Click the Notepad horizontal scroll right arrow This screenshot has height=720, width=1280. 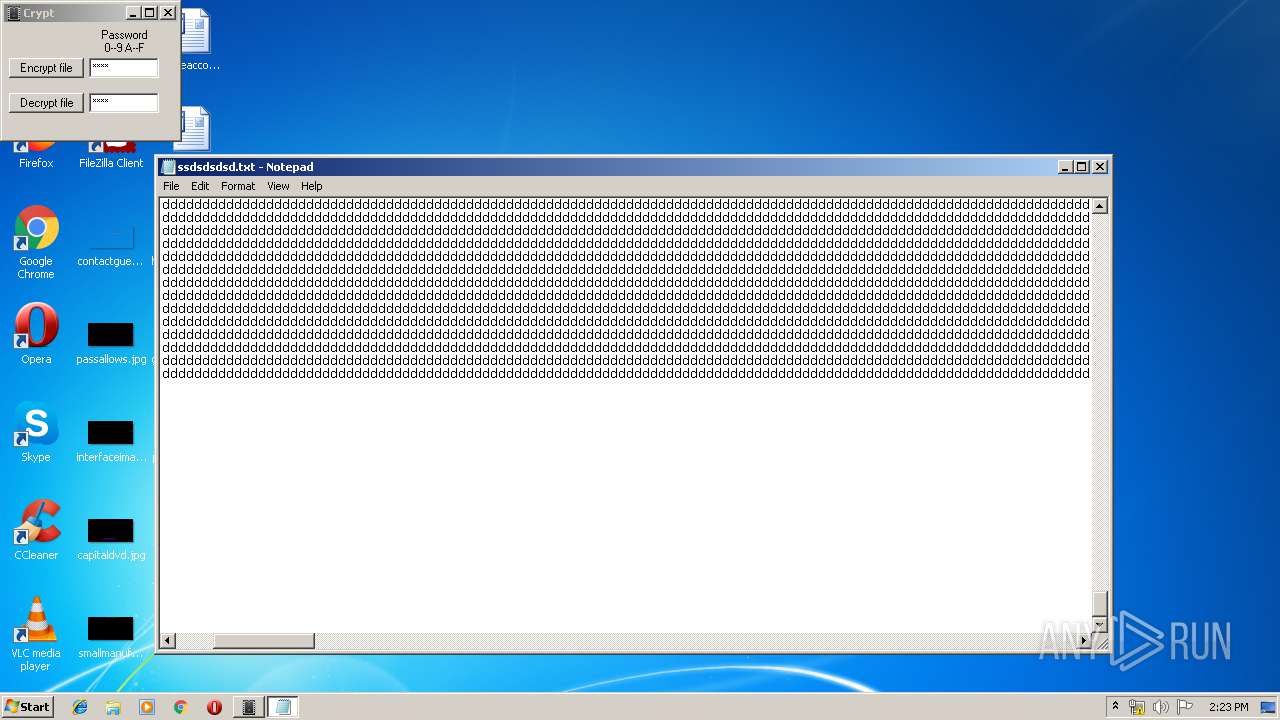1084,640
